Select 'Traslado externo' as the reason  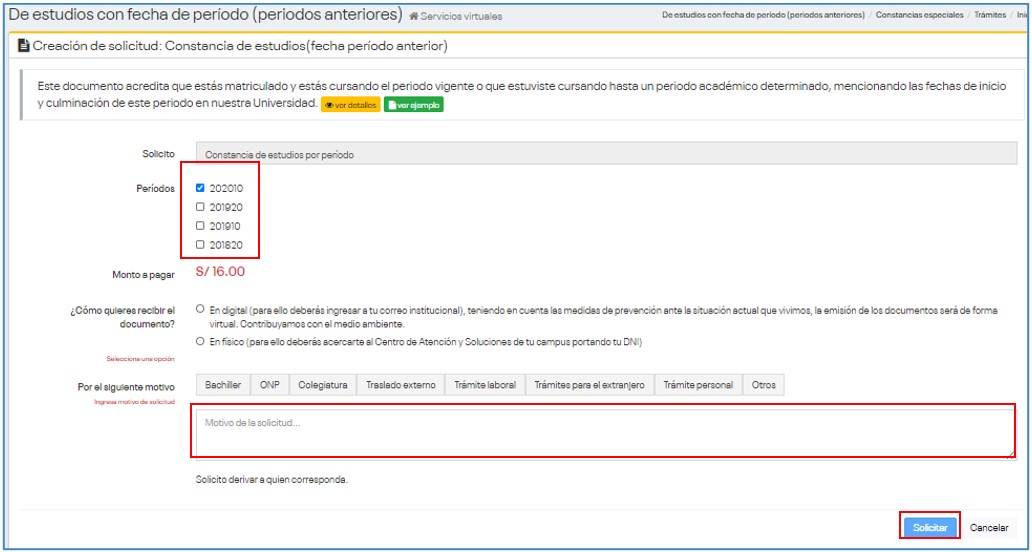tap(400, 385)
